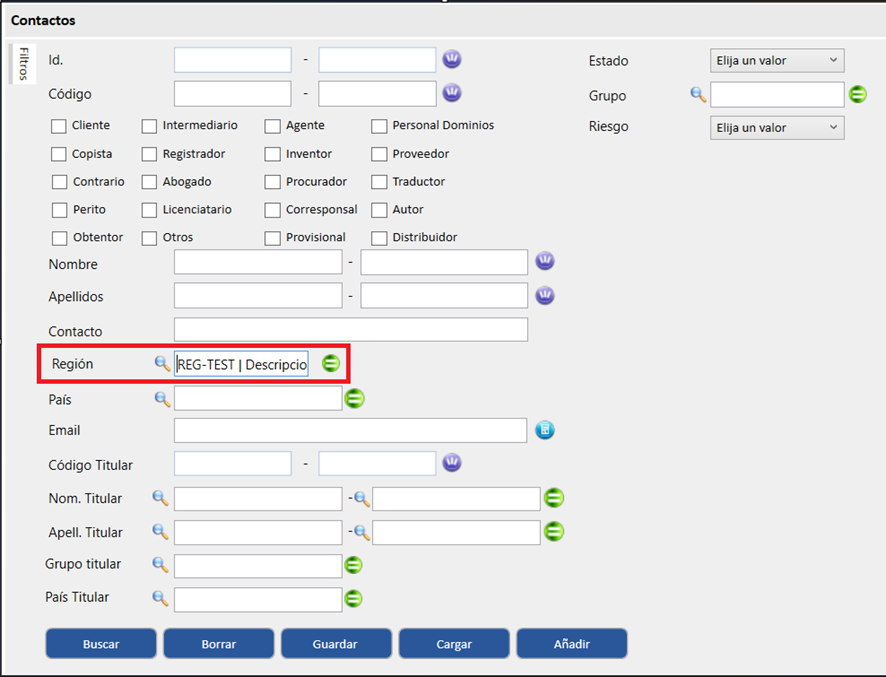The width and height of the screenshot is (886, 677).
Task: Open the Grupo titular search magnifier
Action: [x=160, y=565]
